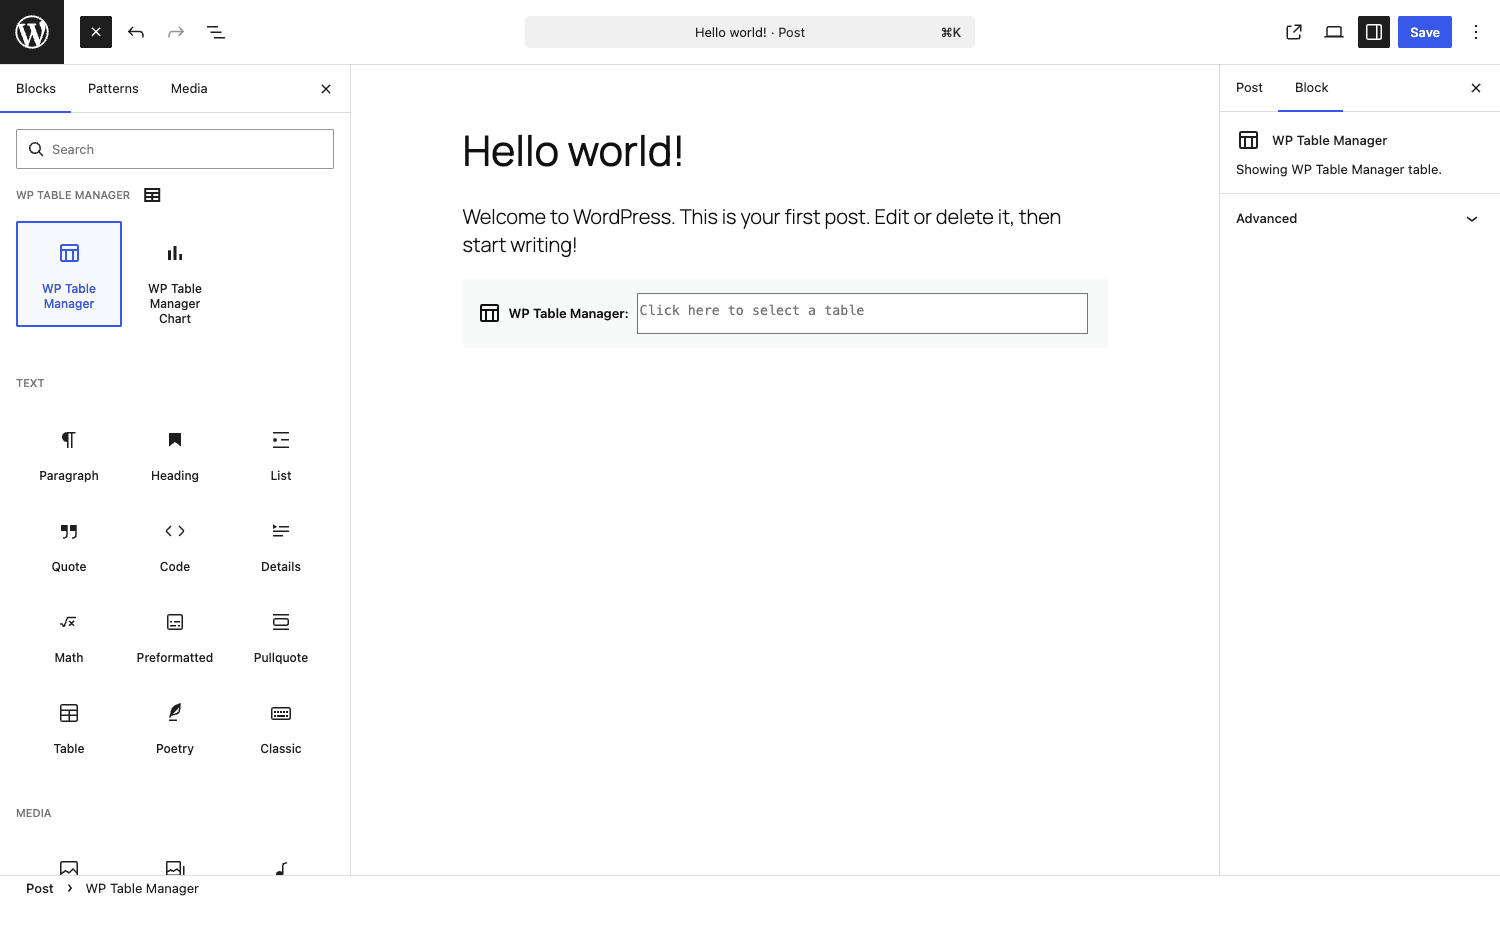Open command palette from post title bar
Screen dimensions: 1500x932
750,32
